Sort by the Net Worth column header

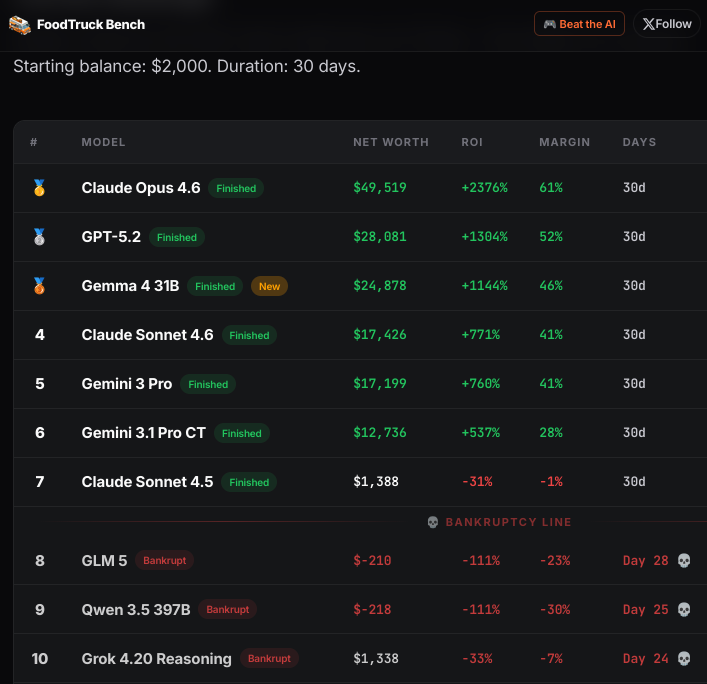[x=391, y=142]
